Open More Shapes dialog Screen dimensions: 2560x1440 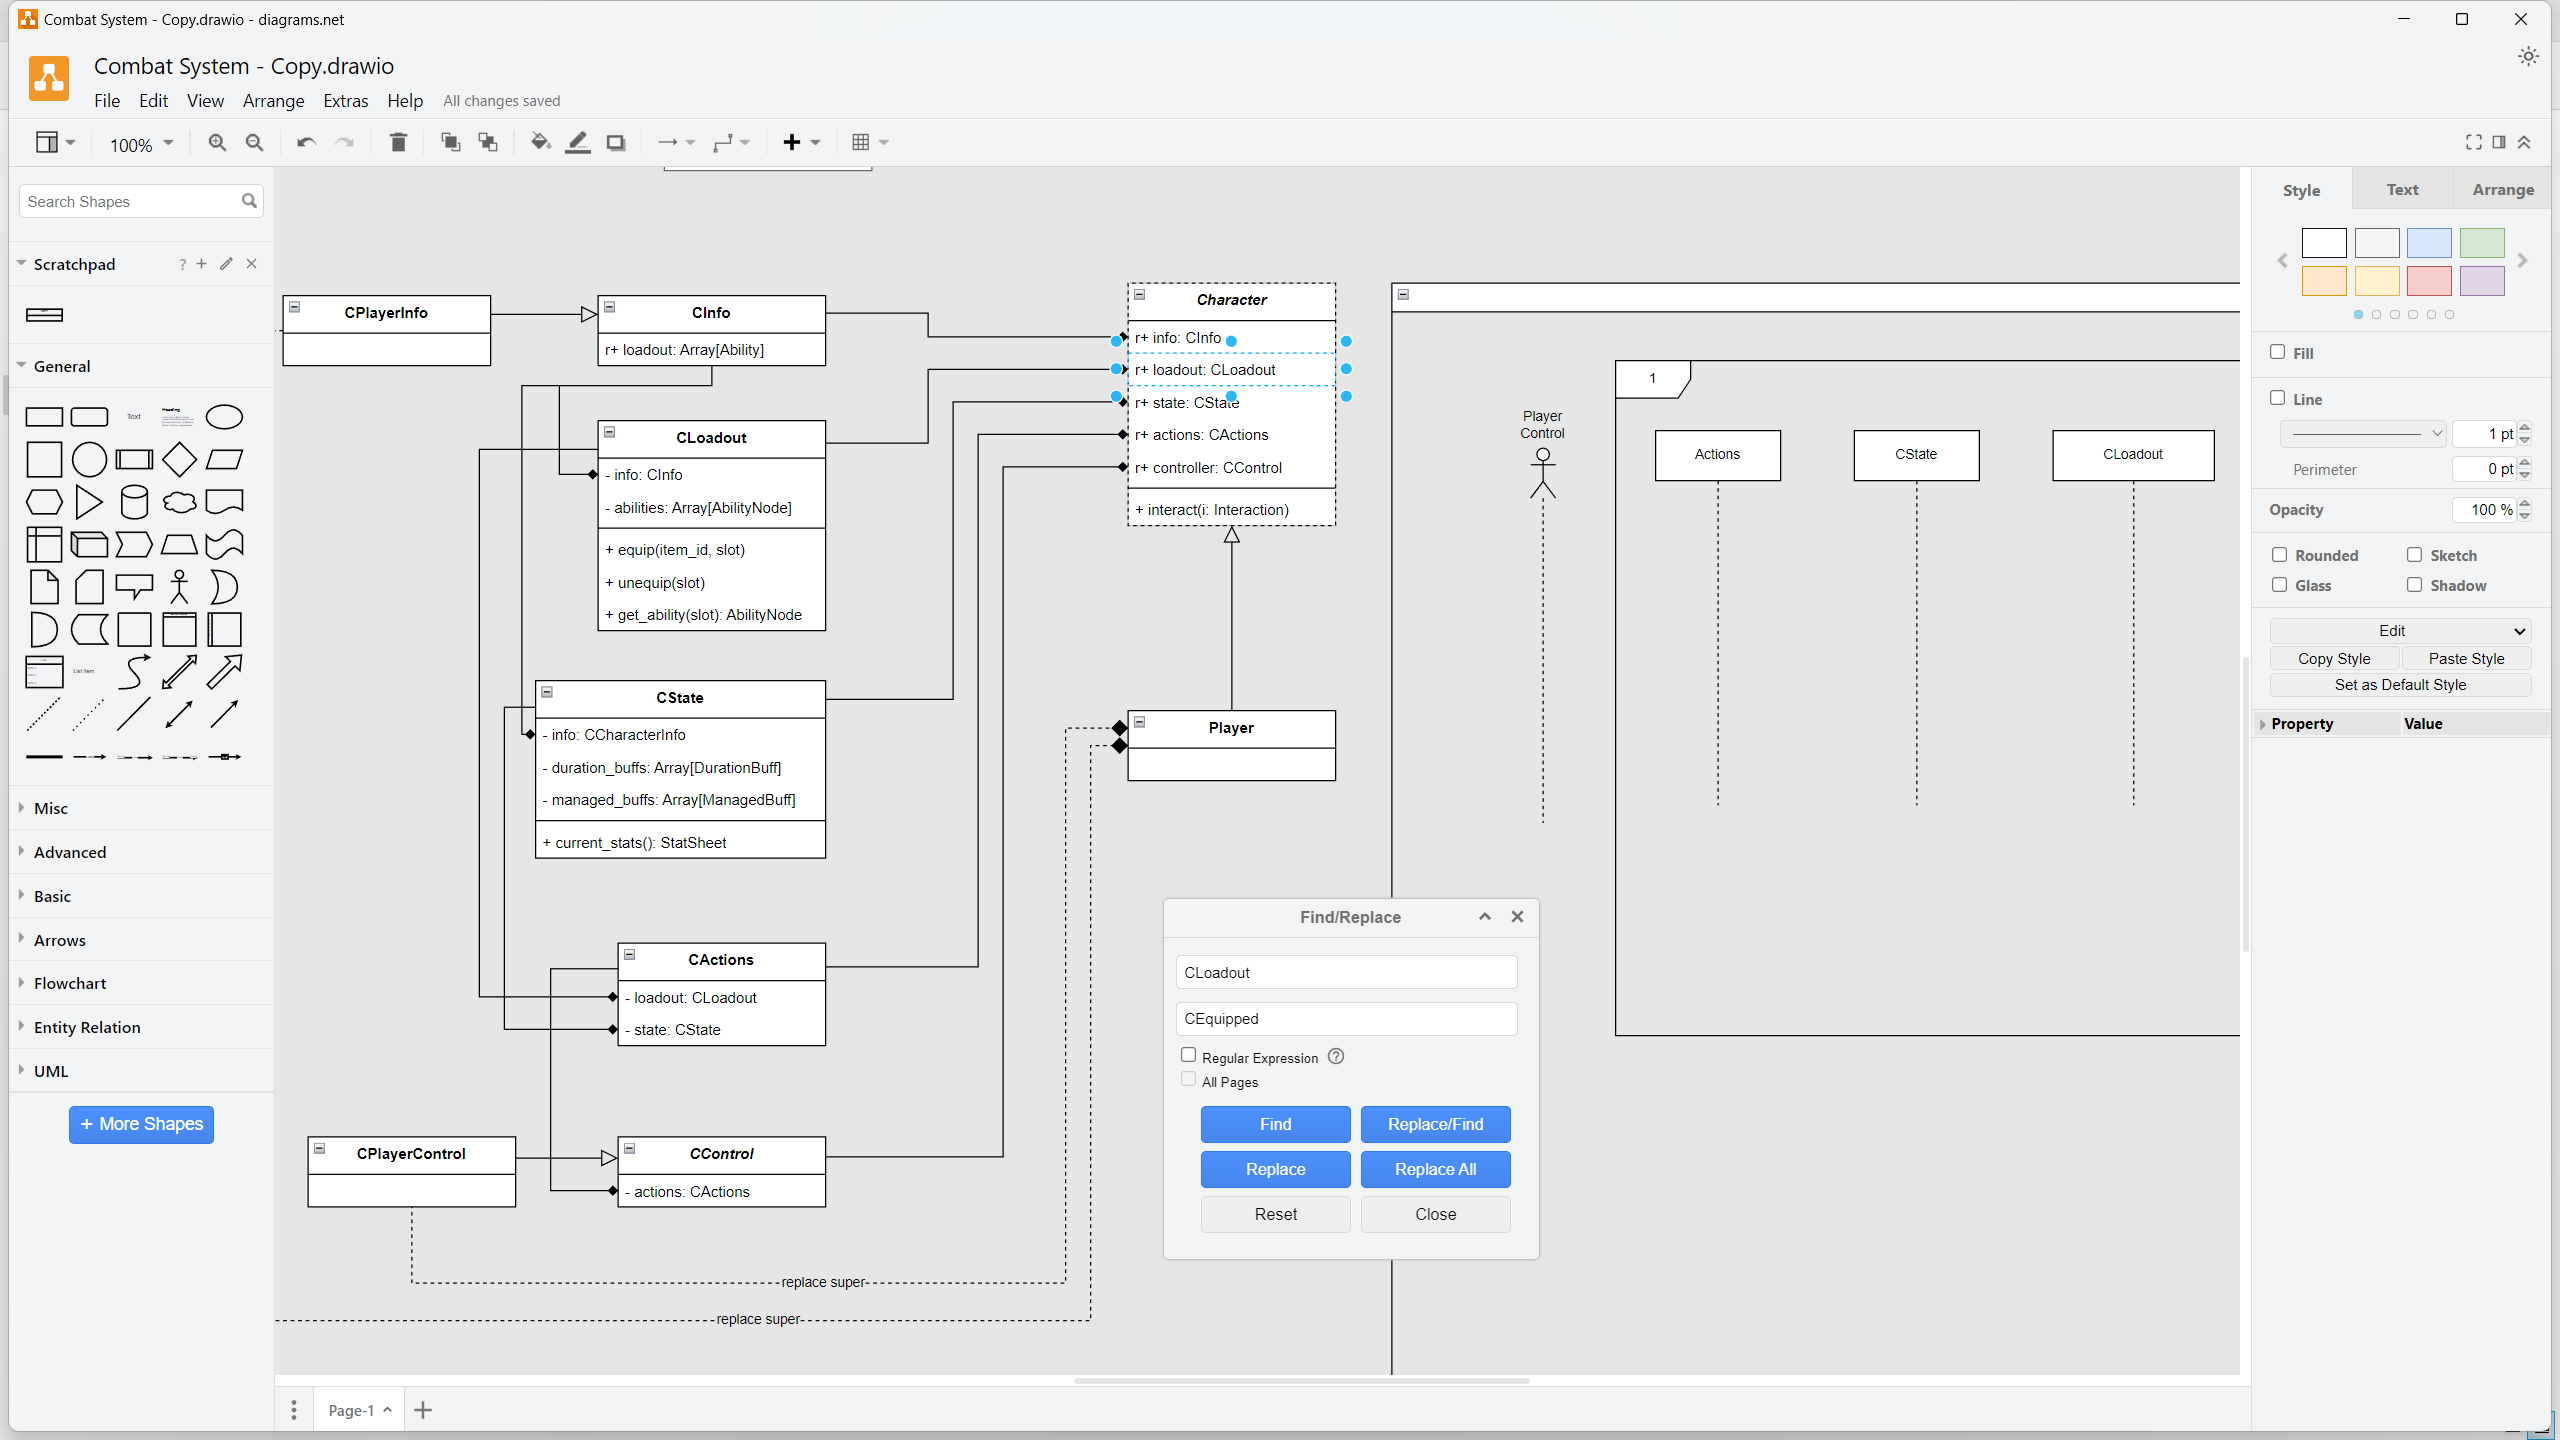pos(140,1124)
